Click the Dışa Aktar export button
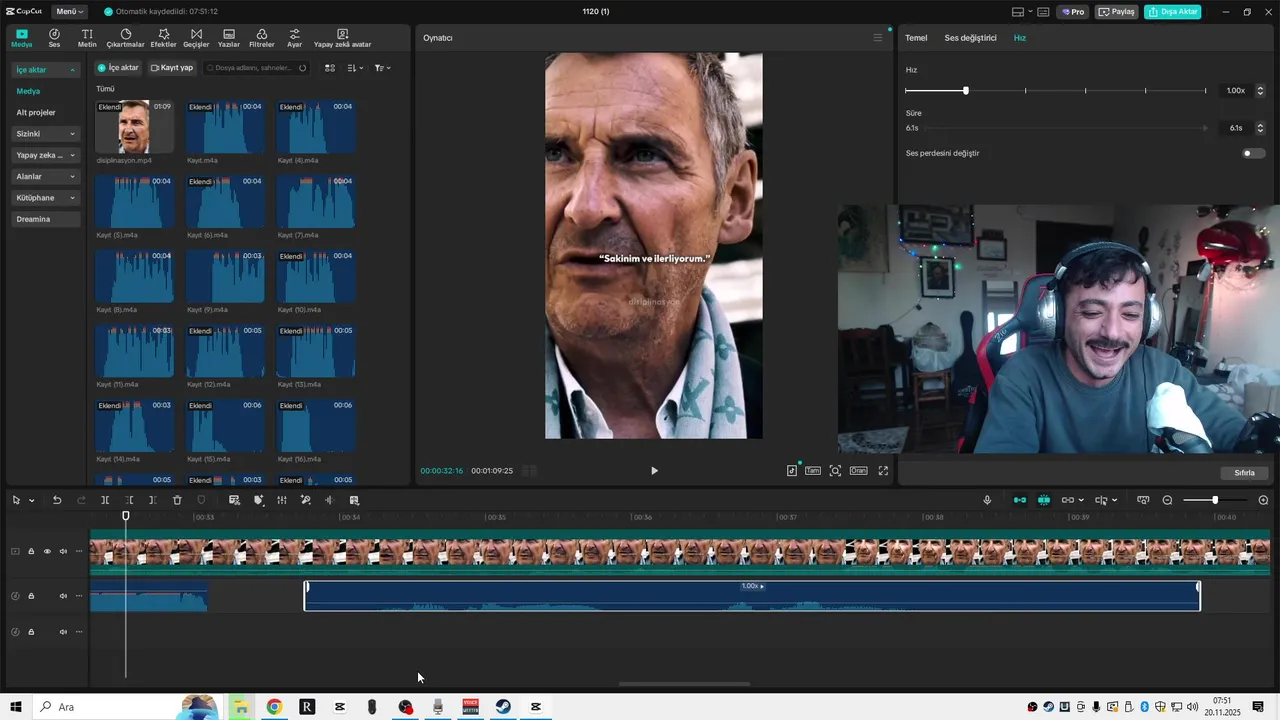 click(x=1173, y=12)
